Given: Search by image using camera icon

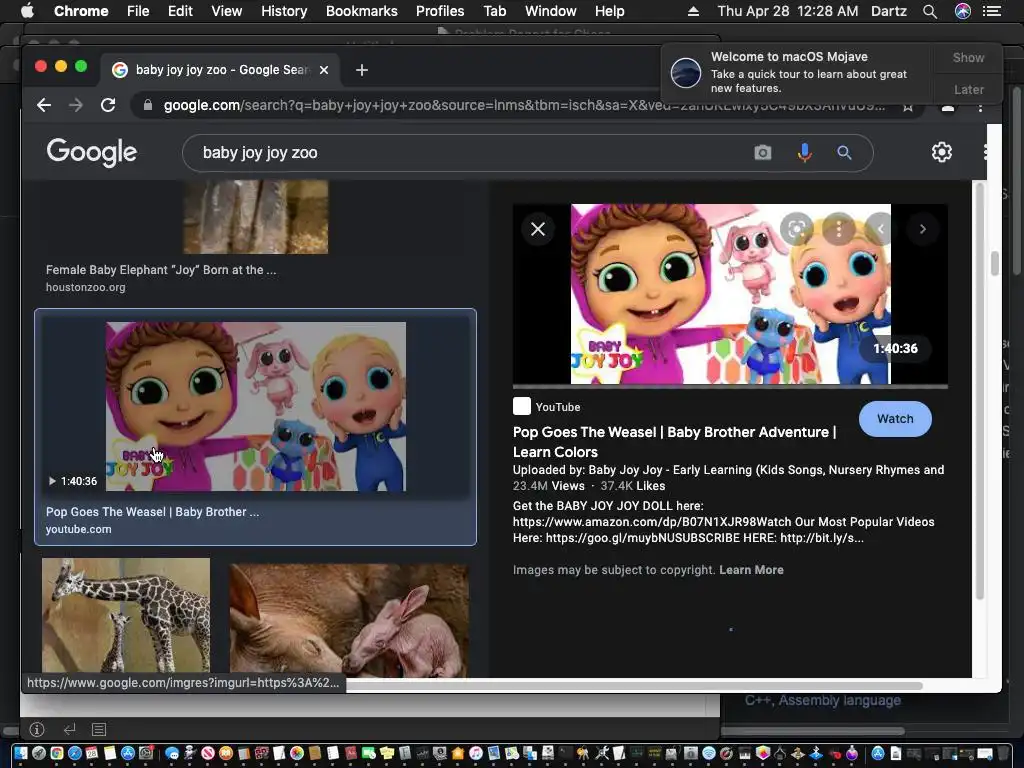Looking at the screenshot, I should 763,153.
